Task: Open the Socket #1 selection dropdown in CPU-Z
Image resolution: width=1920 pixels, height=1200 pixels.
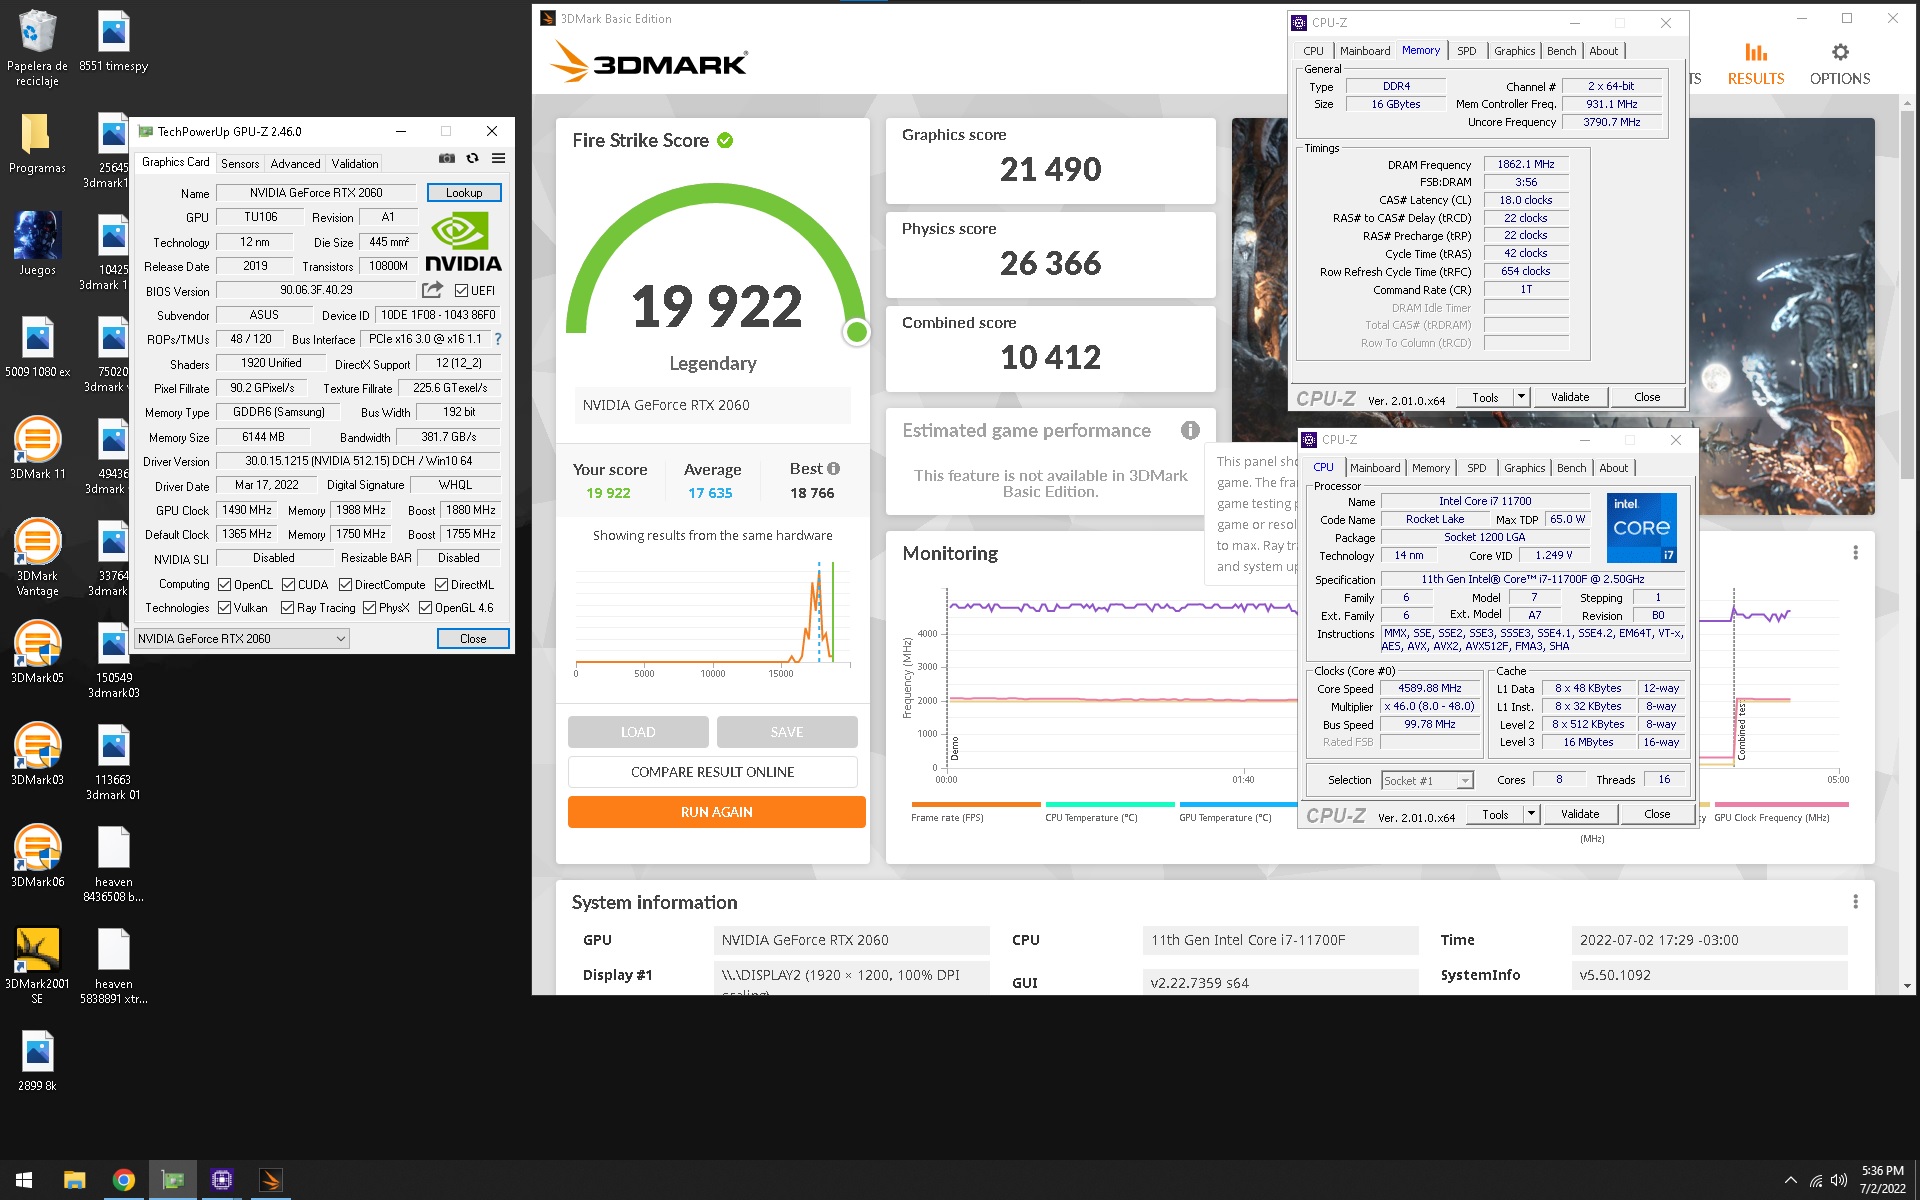Action: tap(1427, 780)
